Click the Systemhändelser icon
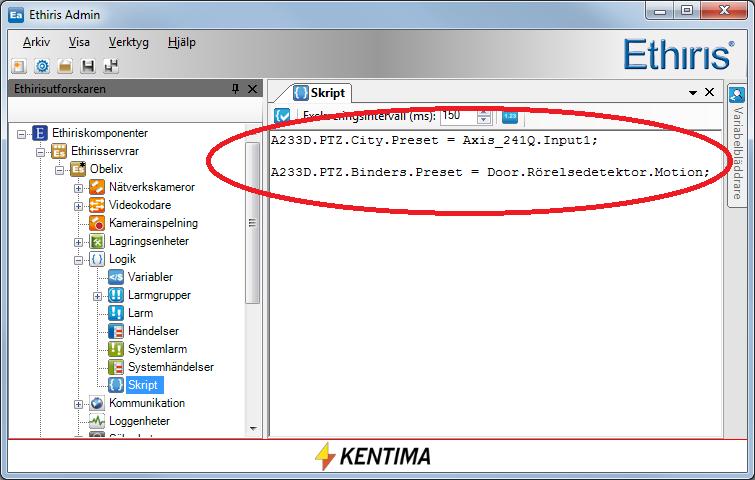 (116, 367)
